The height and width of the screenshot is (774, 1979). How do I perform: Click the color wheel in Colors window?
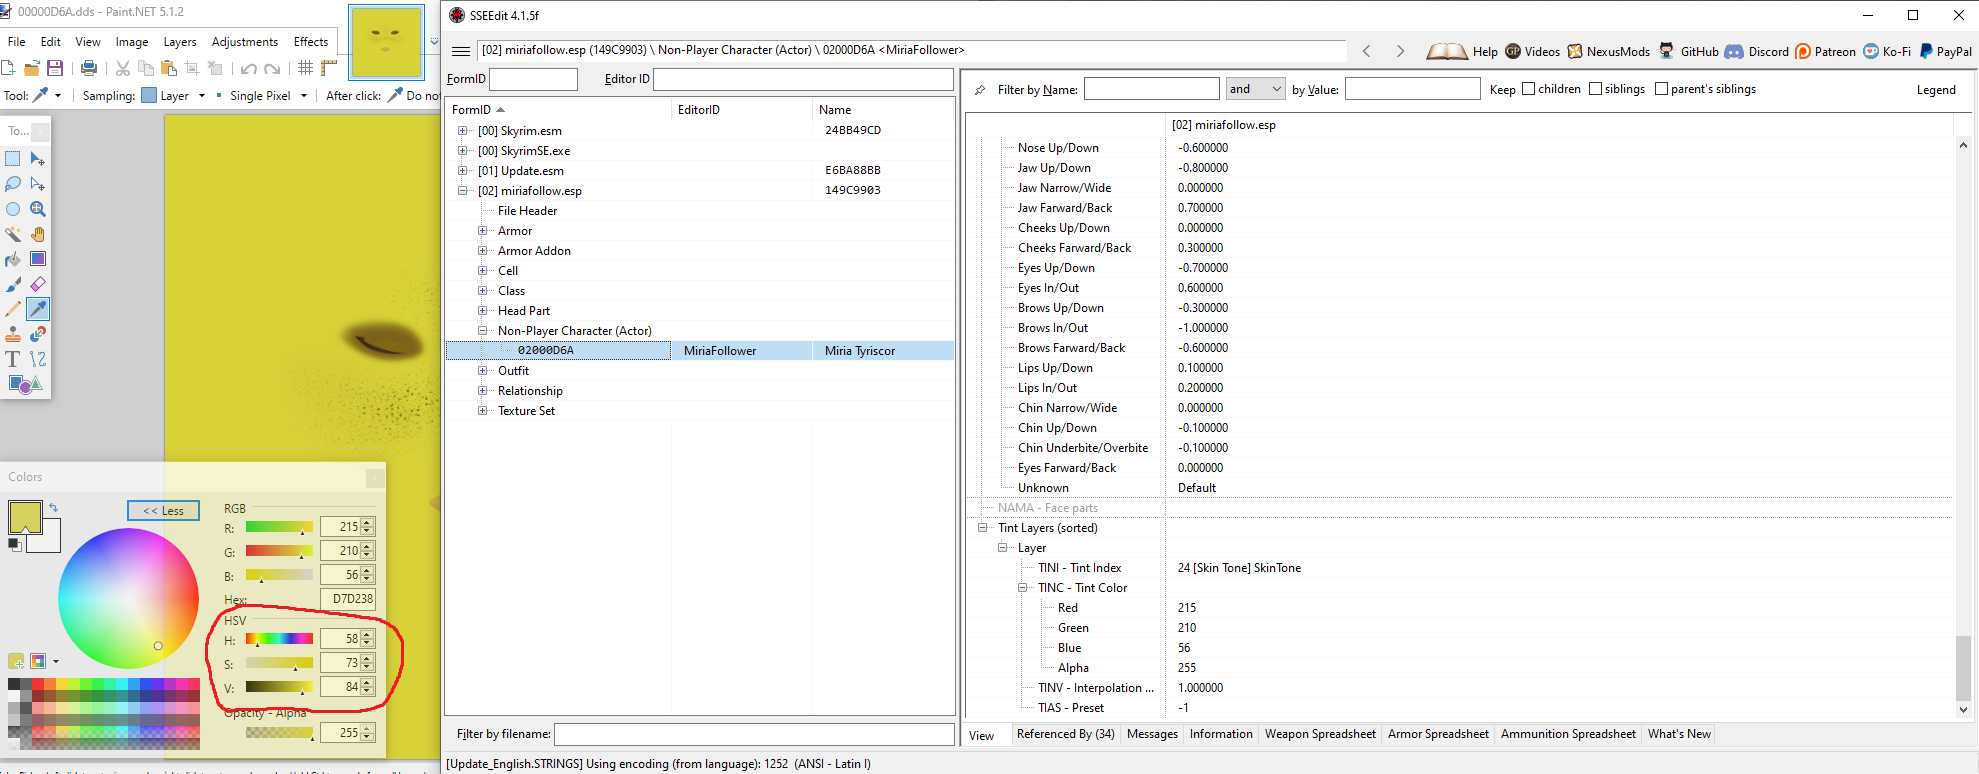pos(128,598)
